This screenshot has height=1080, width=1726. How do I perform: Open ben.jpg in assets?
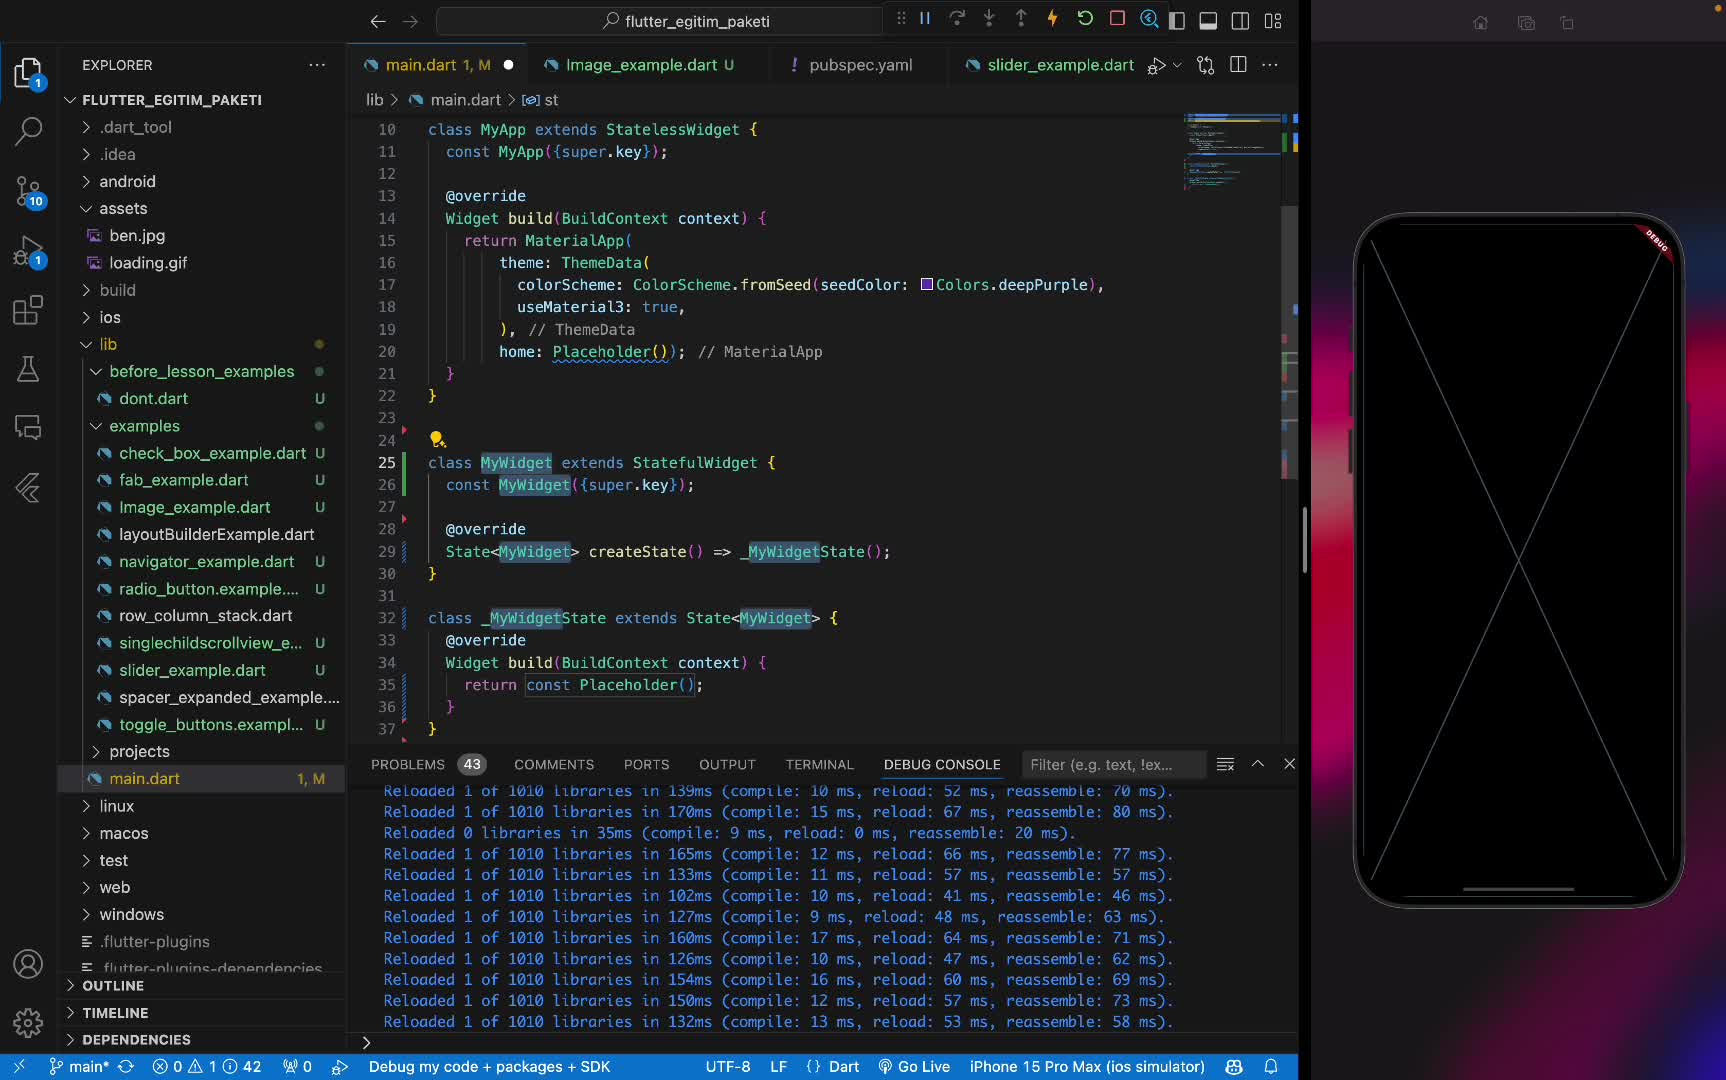137,235
